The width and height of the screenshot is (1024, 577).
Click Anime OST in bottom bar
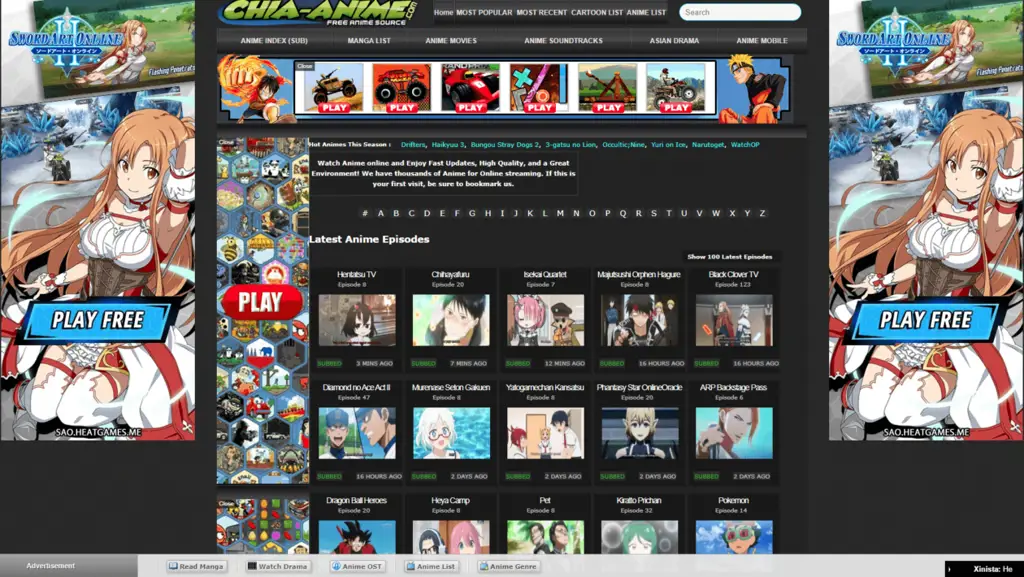coord(357,567)
